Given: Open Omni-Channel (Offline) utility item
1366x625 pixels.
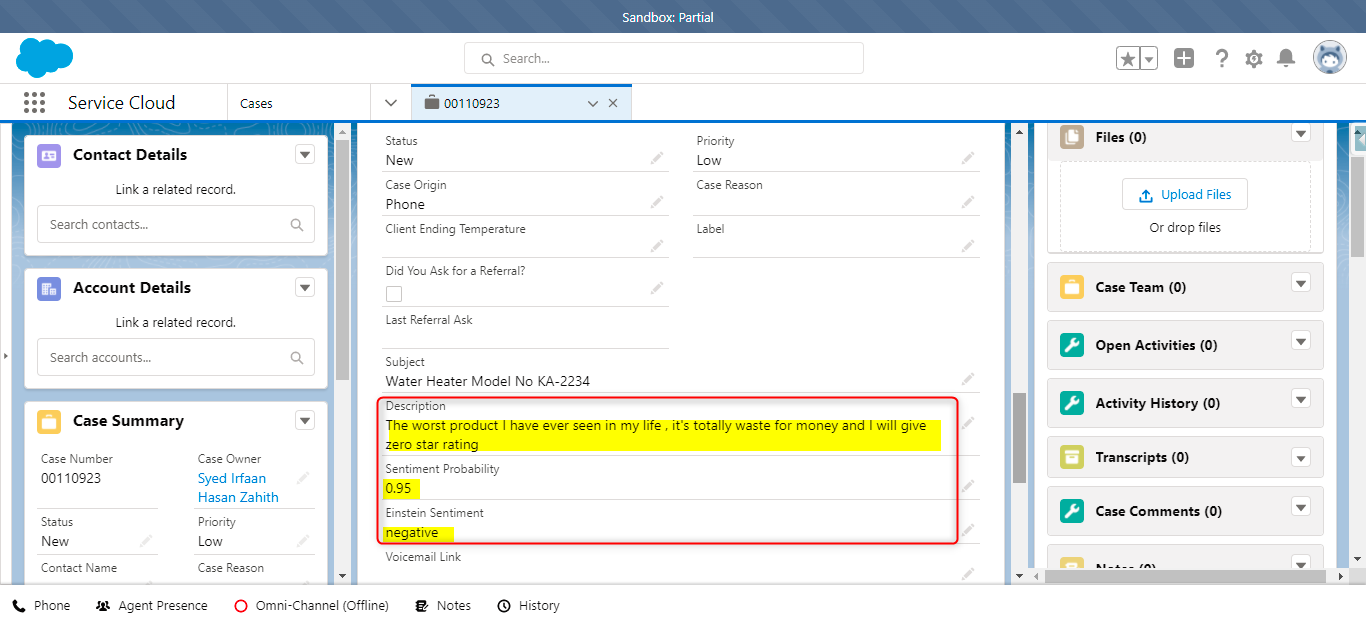Looking at the screenshot, I should pyautogui.click(x=311, y=606).
